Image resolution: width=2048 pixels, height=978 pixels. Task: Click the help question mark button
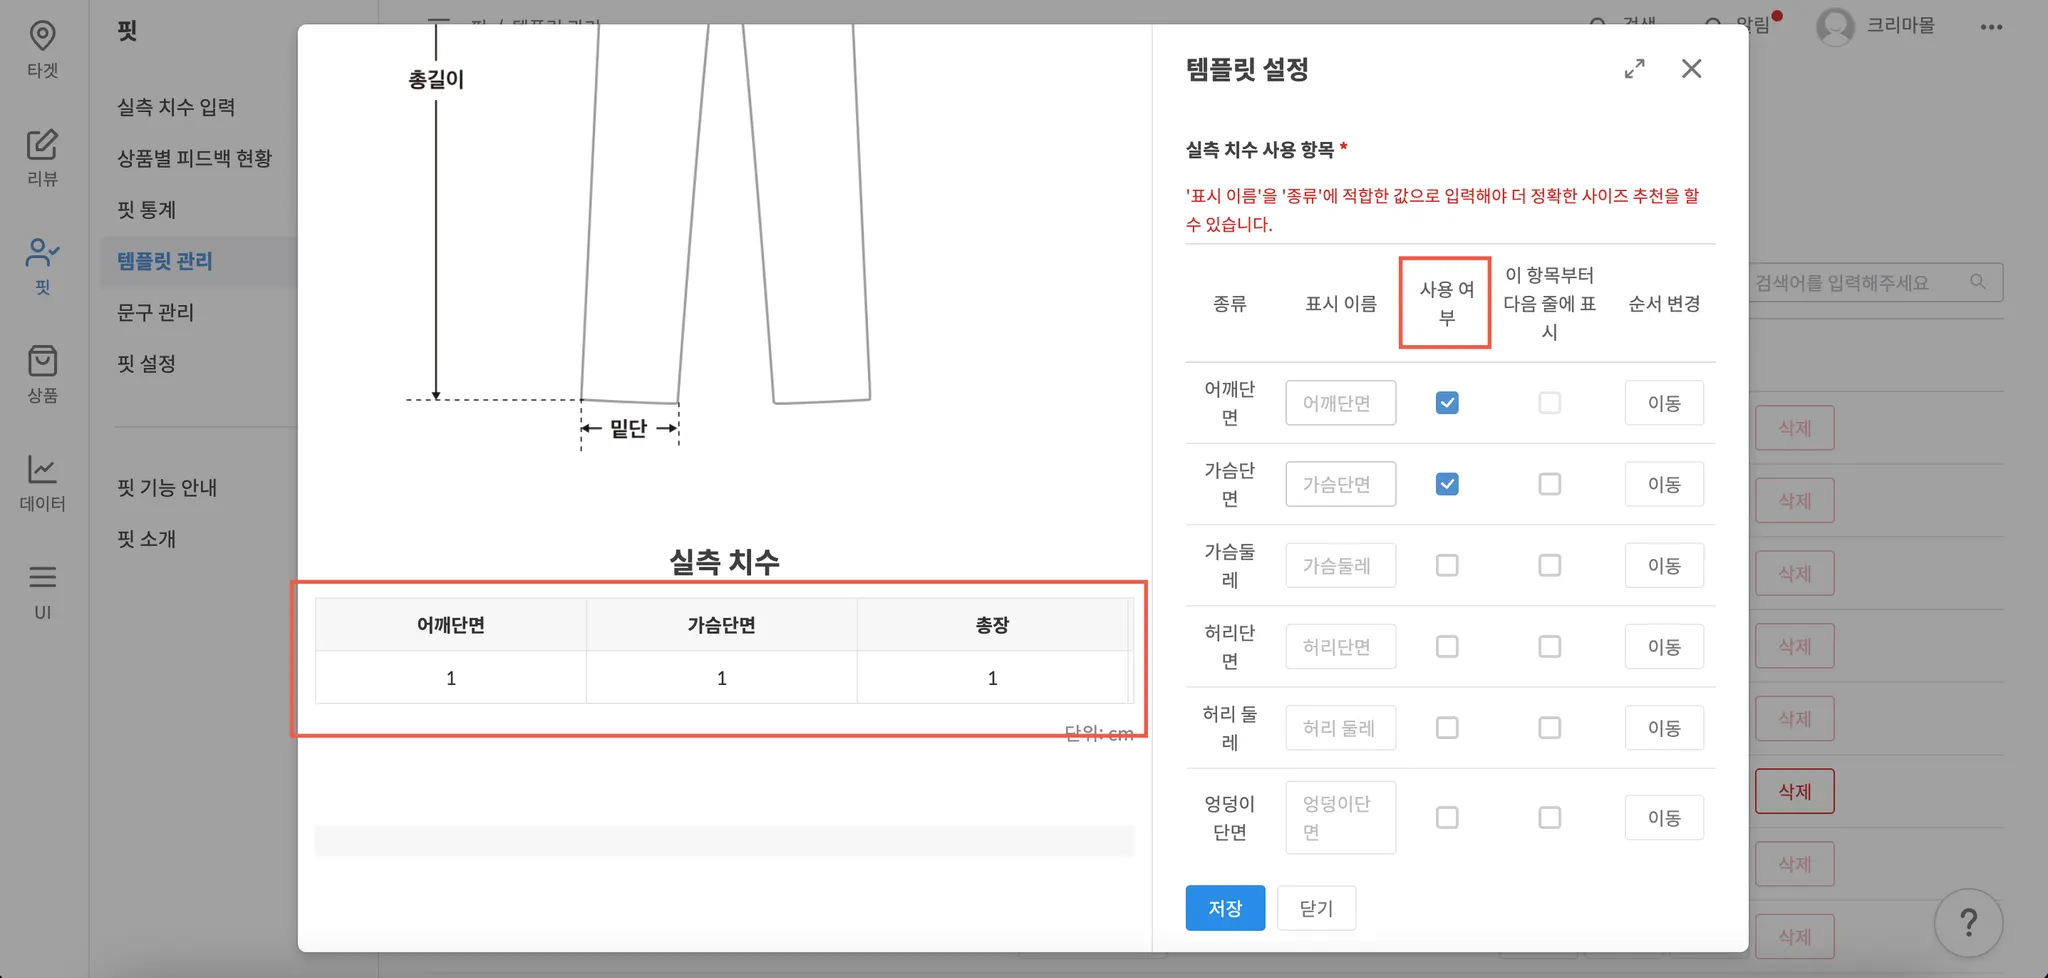pos(1968,922)
